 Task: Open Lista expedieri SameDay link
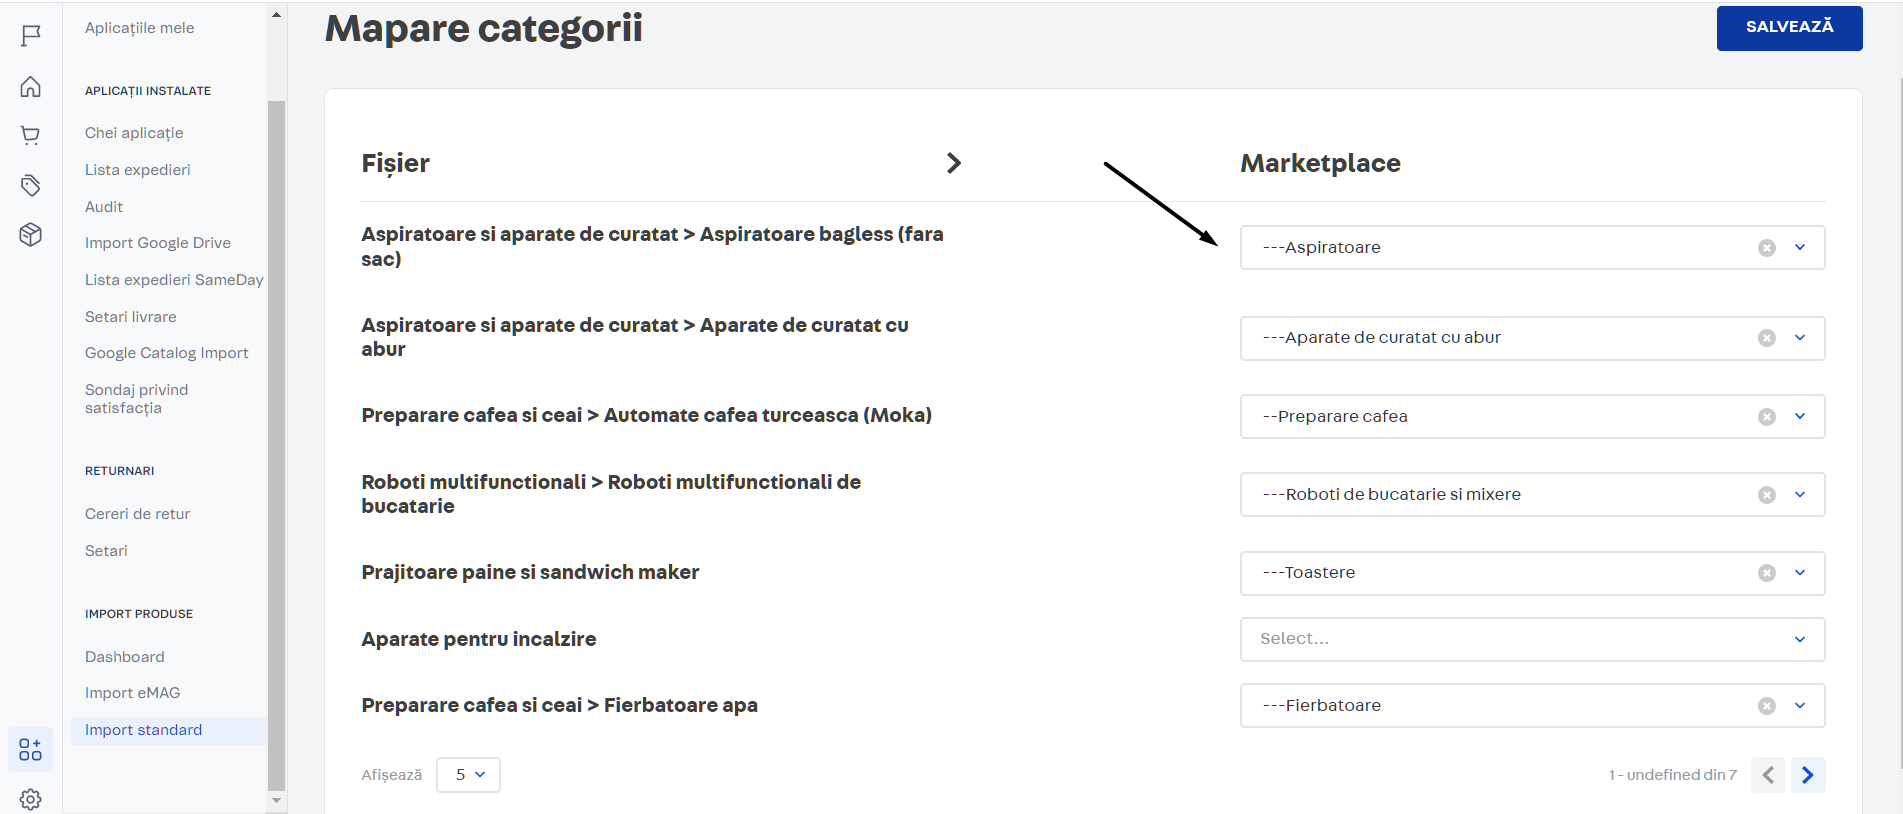click(174, 280)
